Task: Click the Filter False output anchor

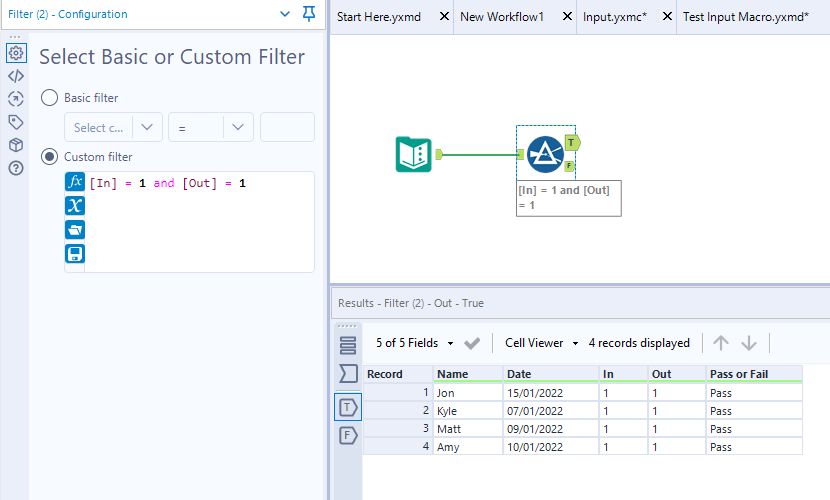Action: [x=569, y=166]
